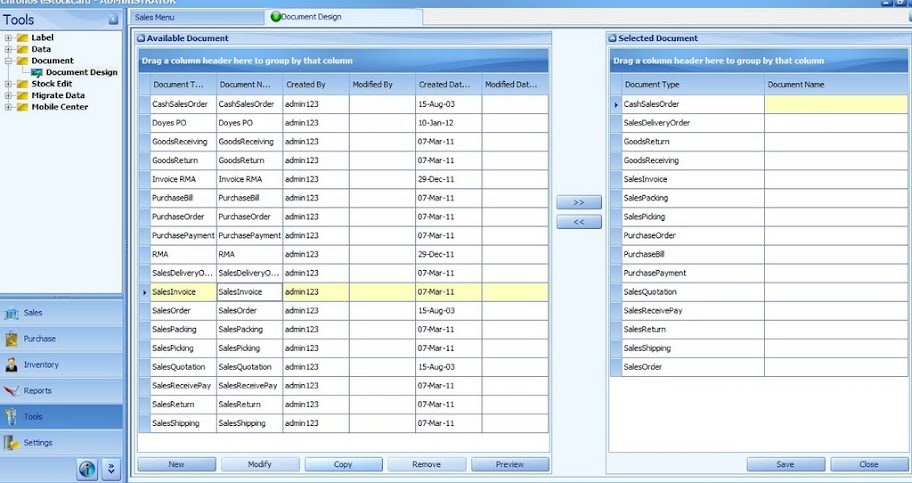
Task: Click the Save button
Action: click(x=786, y=464)
